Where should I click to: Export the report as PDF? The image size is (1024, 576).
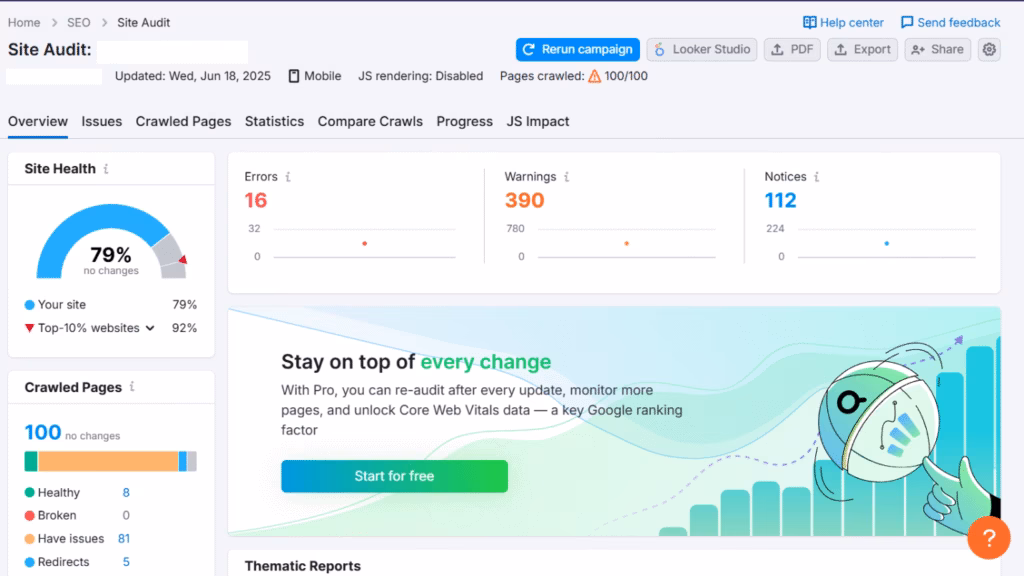(791, 49)
